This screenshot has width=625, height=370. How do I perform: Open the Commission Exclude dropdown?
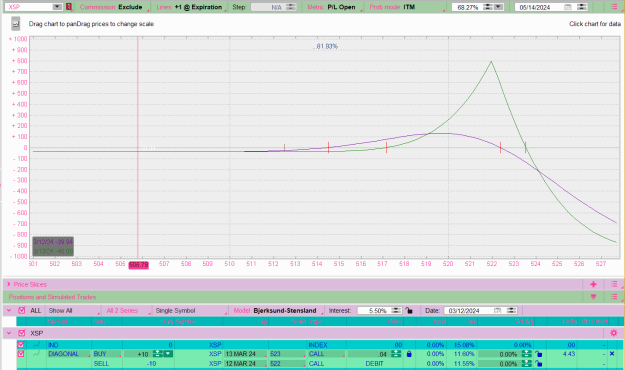coord(114,7)
